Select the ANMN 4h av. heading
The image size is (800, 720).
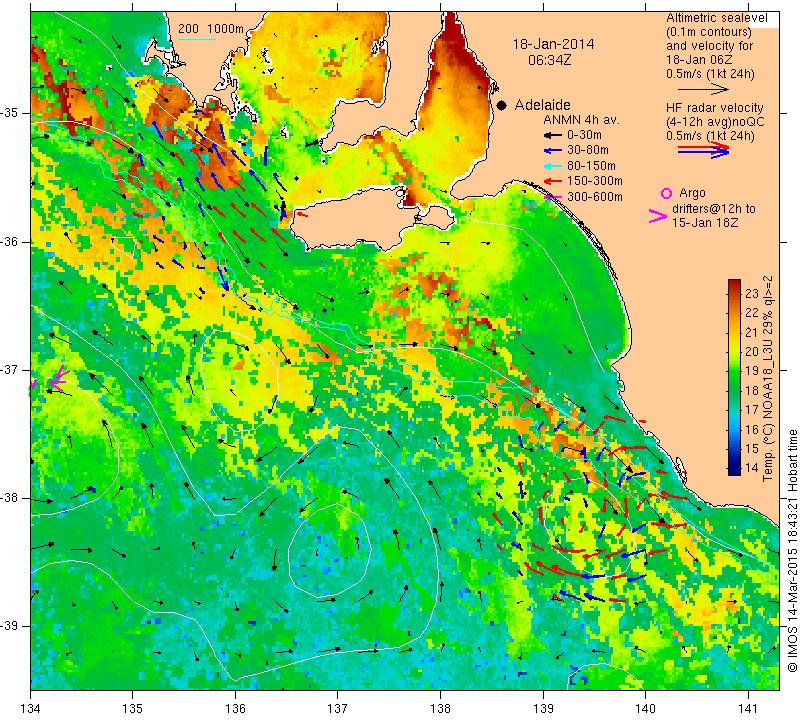(581, 120)
